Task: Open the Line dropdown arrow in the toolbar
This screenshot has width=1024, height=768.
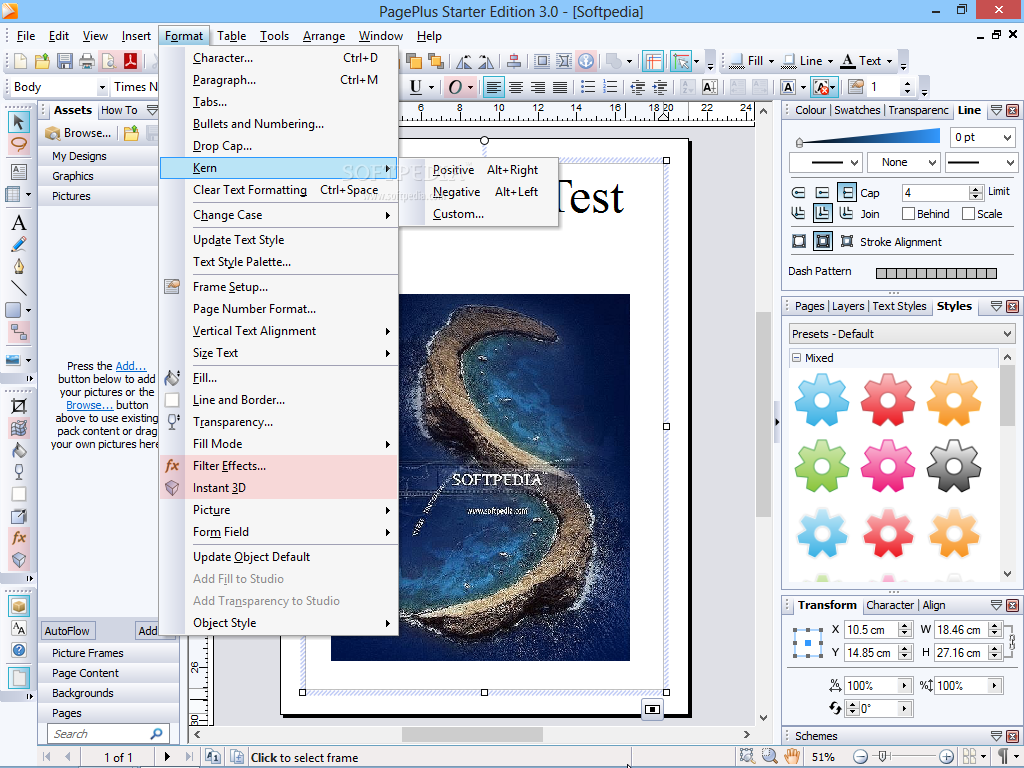Action: [x=830, y=61]
